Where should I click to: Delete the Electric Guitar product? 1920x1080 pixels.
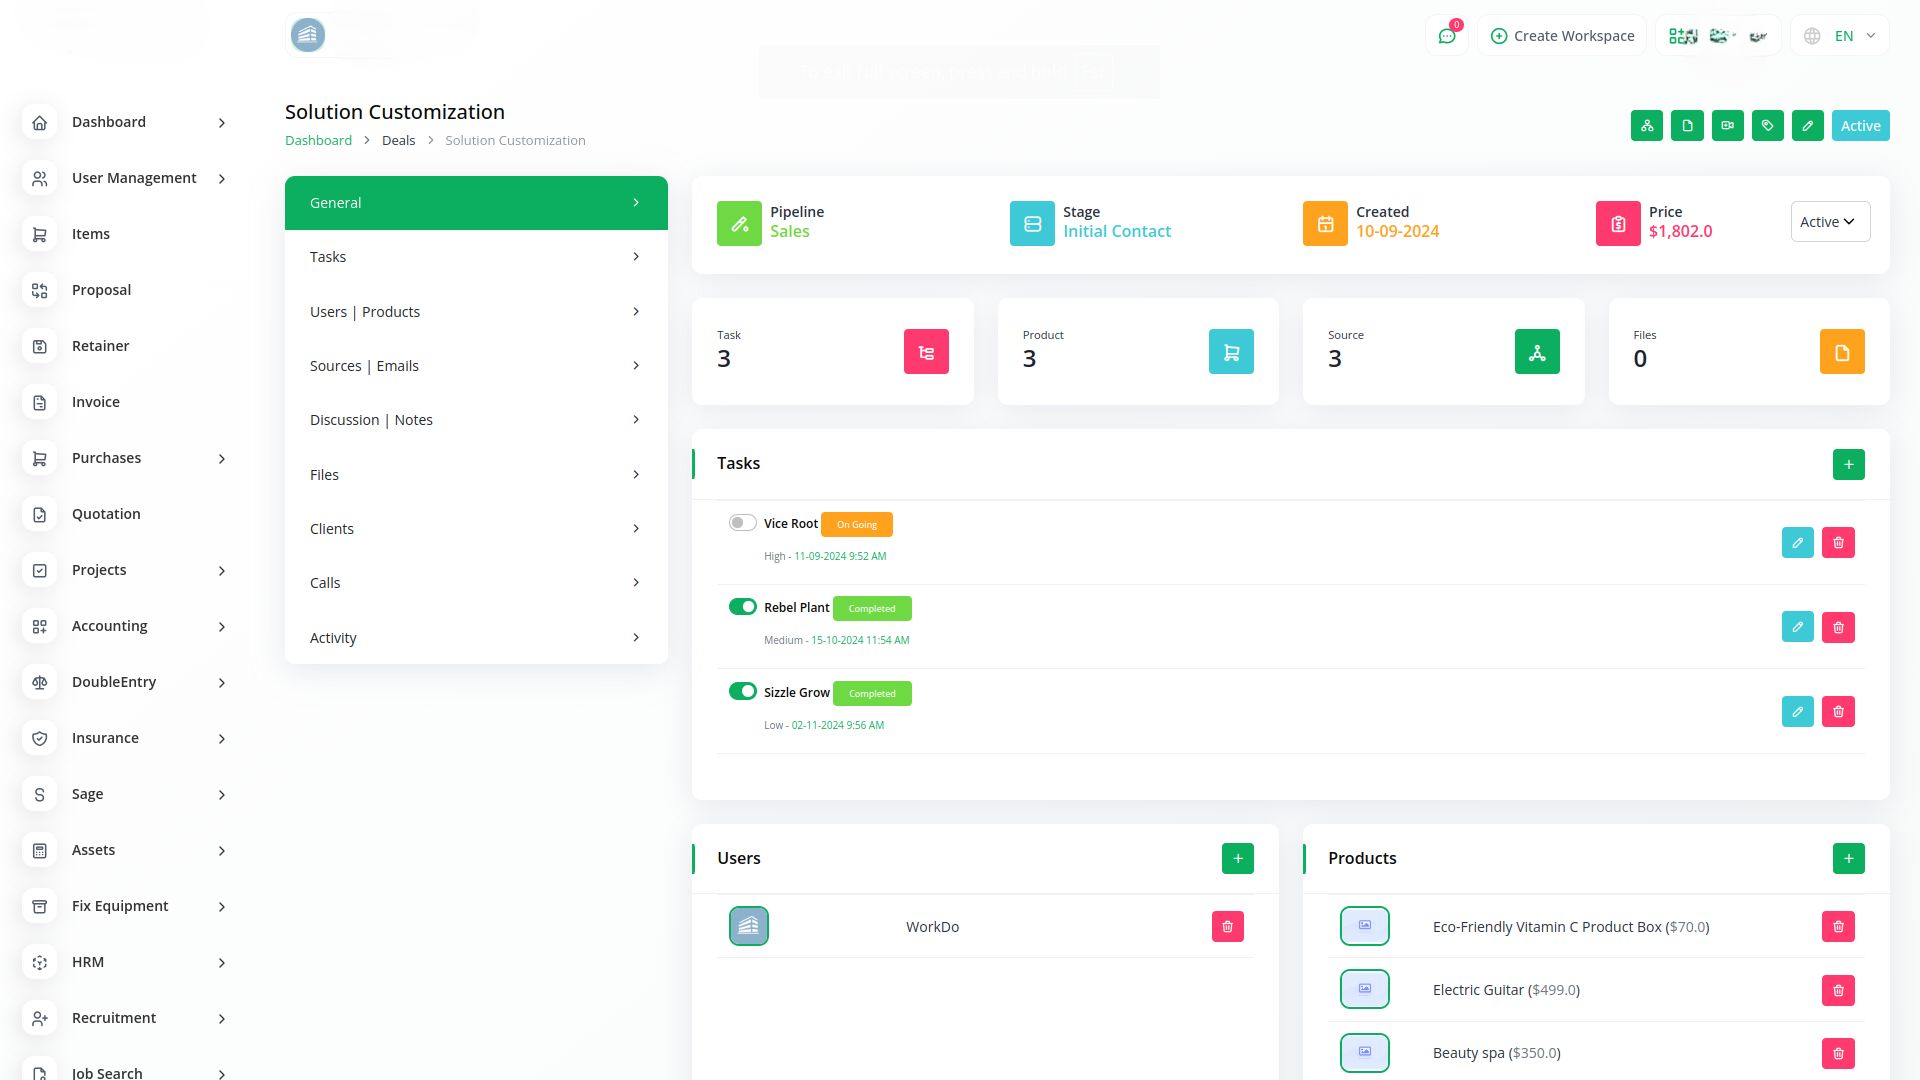(x=1838, y=991)
